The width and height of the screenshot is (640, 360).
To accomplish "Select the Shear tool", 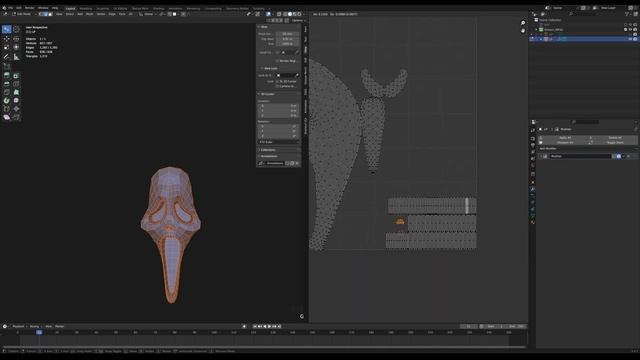I will click(x=7, y=118).
